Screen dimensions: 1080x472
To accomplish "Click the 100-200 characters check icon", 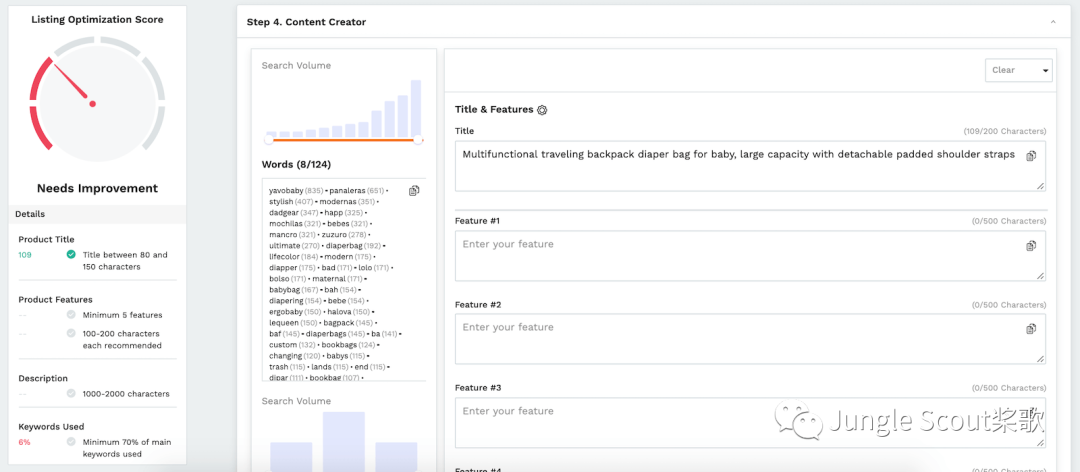I will click(x=71, y=333).
